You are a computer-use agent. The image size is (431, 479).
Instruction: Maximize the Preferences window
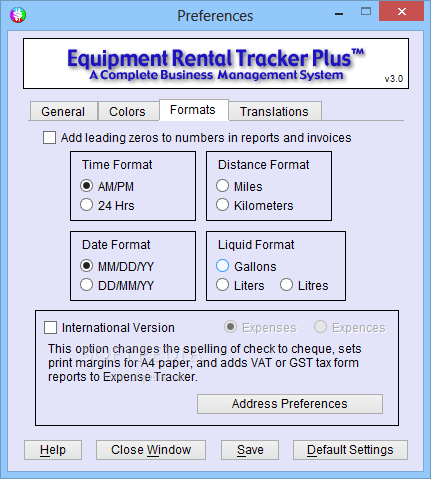pos(366,12)
